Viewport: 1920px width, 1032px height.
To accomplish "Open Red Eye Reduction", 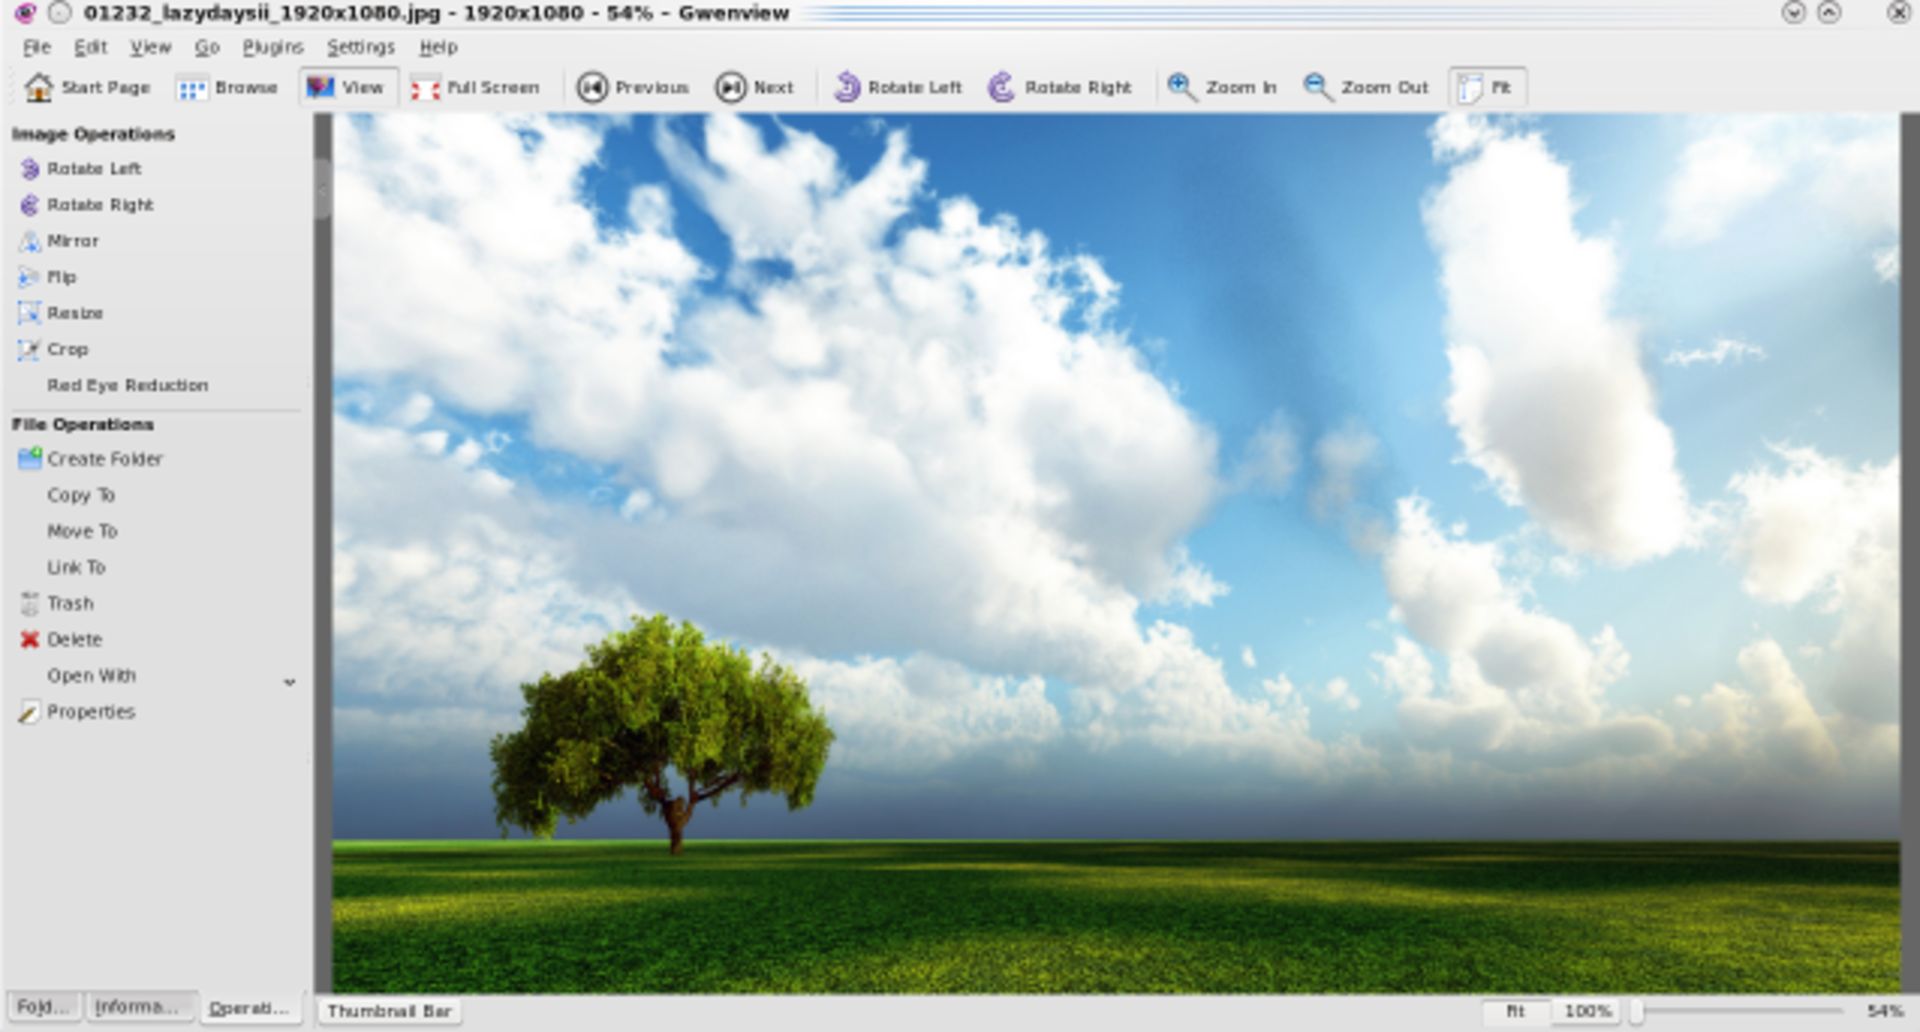I will coord(127,385).
